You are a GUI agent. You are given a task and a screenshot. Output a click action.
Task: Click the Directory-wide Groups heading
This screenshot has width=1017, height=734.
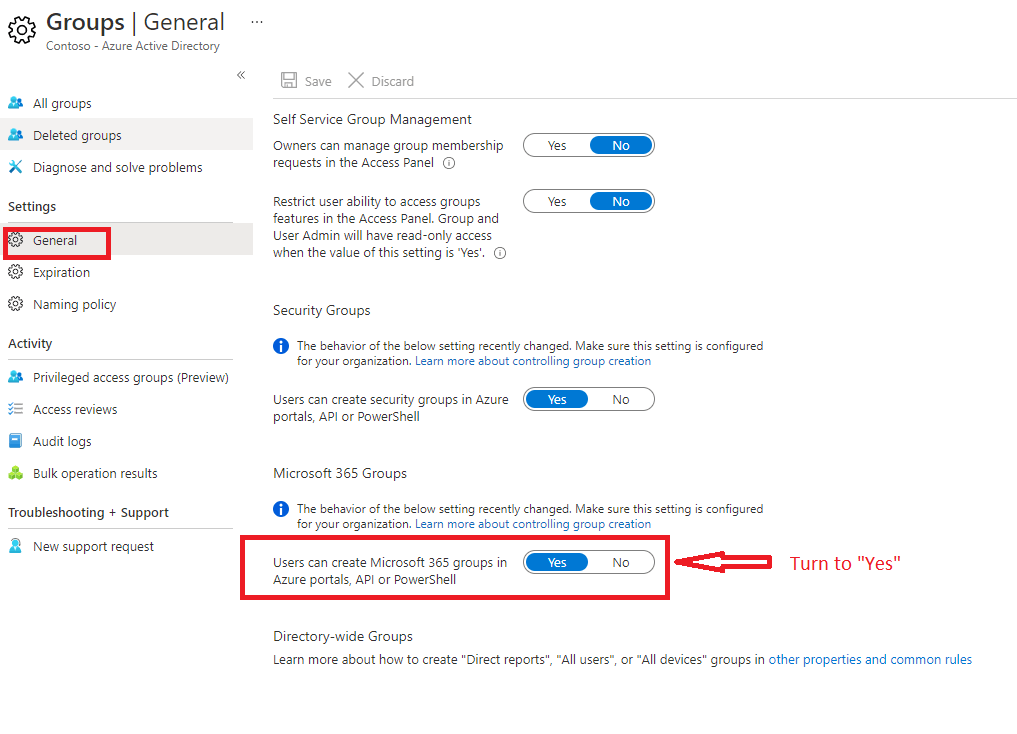pyautogui.click(x=342, y=636)
